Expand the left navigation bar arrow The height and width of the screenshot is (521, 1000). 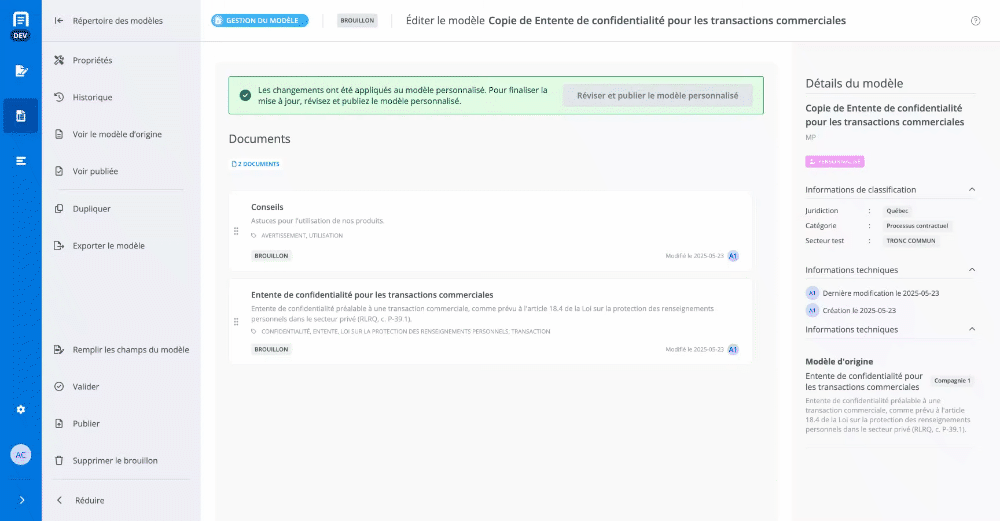tap(21, 500)
